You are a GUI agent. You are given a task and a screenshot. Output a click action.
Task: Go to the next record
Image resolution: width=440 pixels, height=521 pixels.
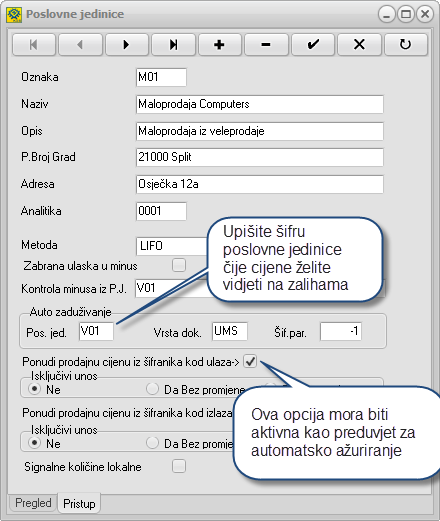(x=127, y=44)
